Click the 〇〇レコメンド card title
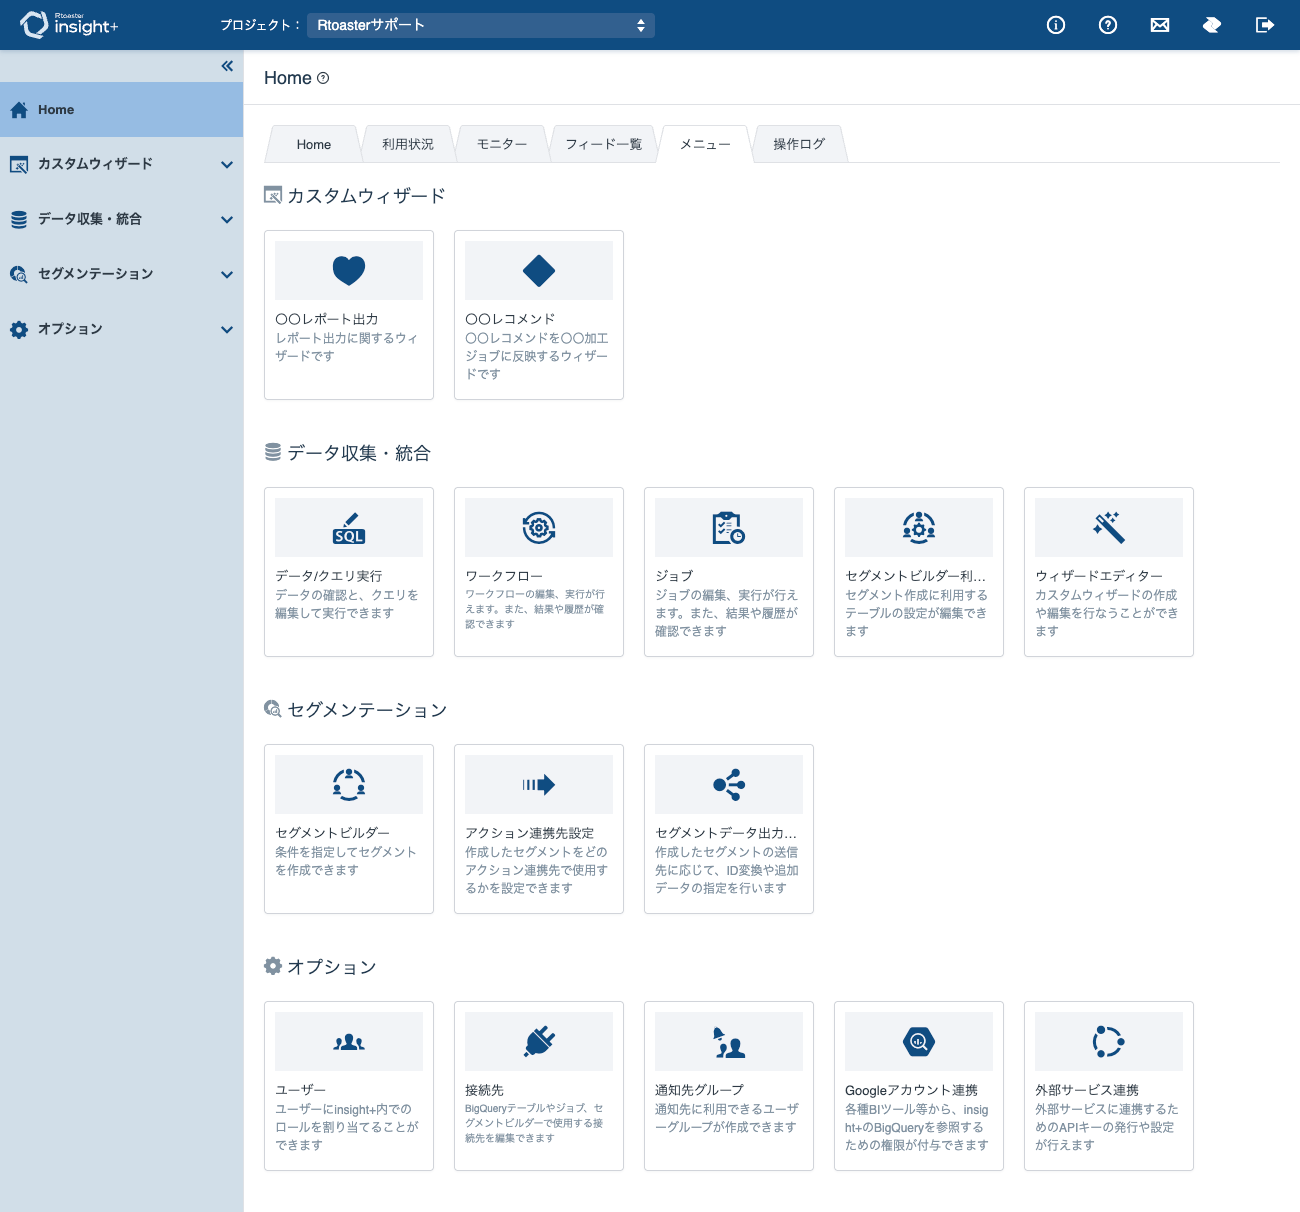This screenshot has height=1212, width=1300. pos(510,319)
